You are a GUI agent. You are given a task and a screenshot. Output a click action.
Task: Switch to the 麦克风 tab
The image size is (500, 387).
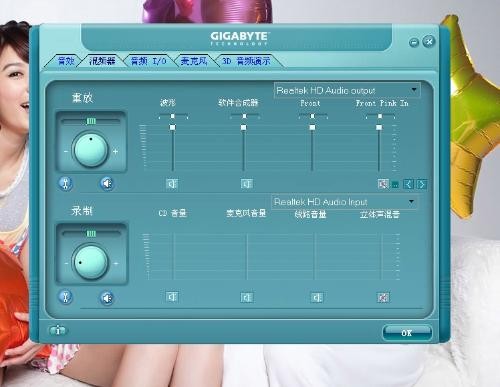194,61
